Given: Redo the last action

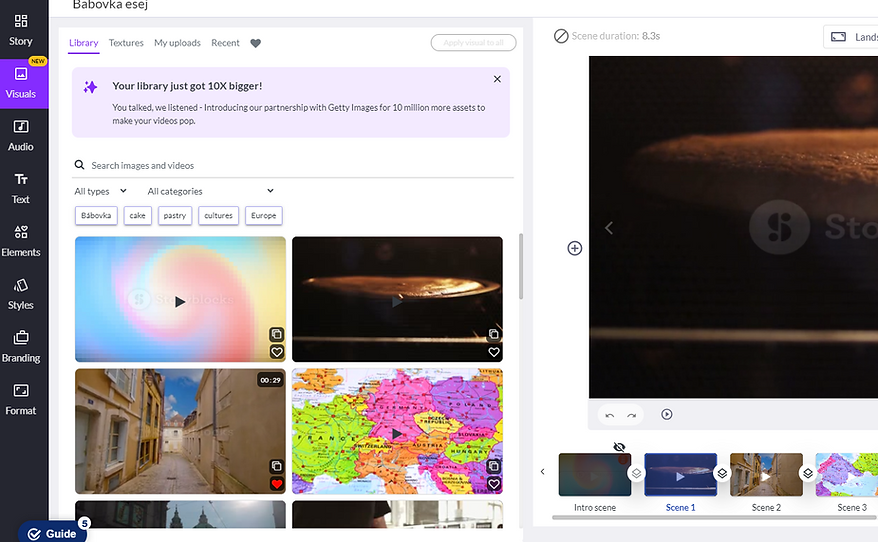Looking at the screenshot, I should click(x=632, y=415).
